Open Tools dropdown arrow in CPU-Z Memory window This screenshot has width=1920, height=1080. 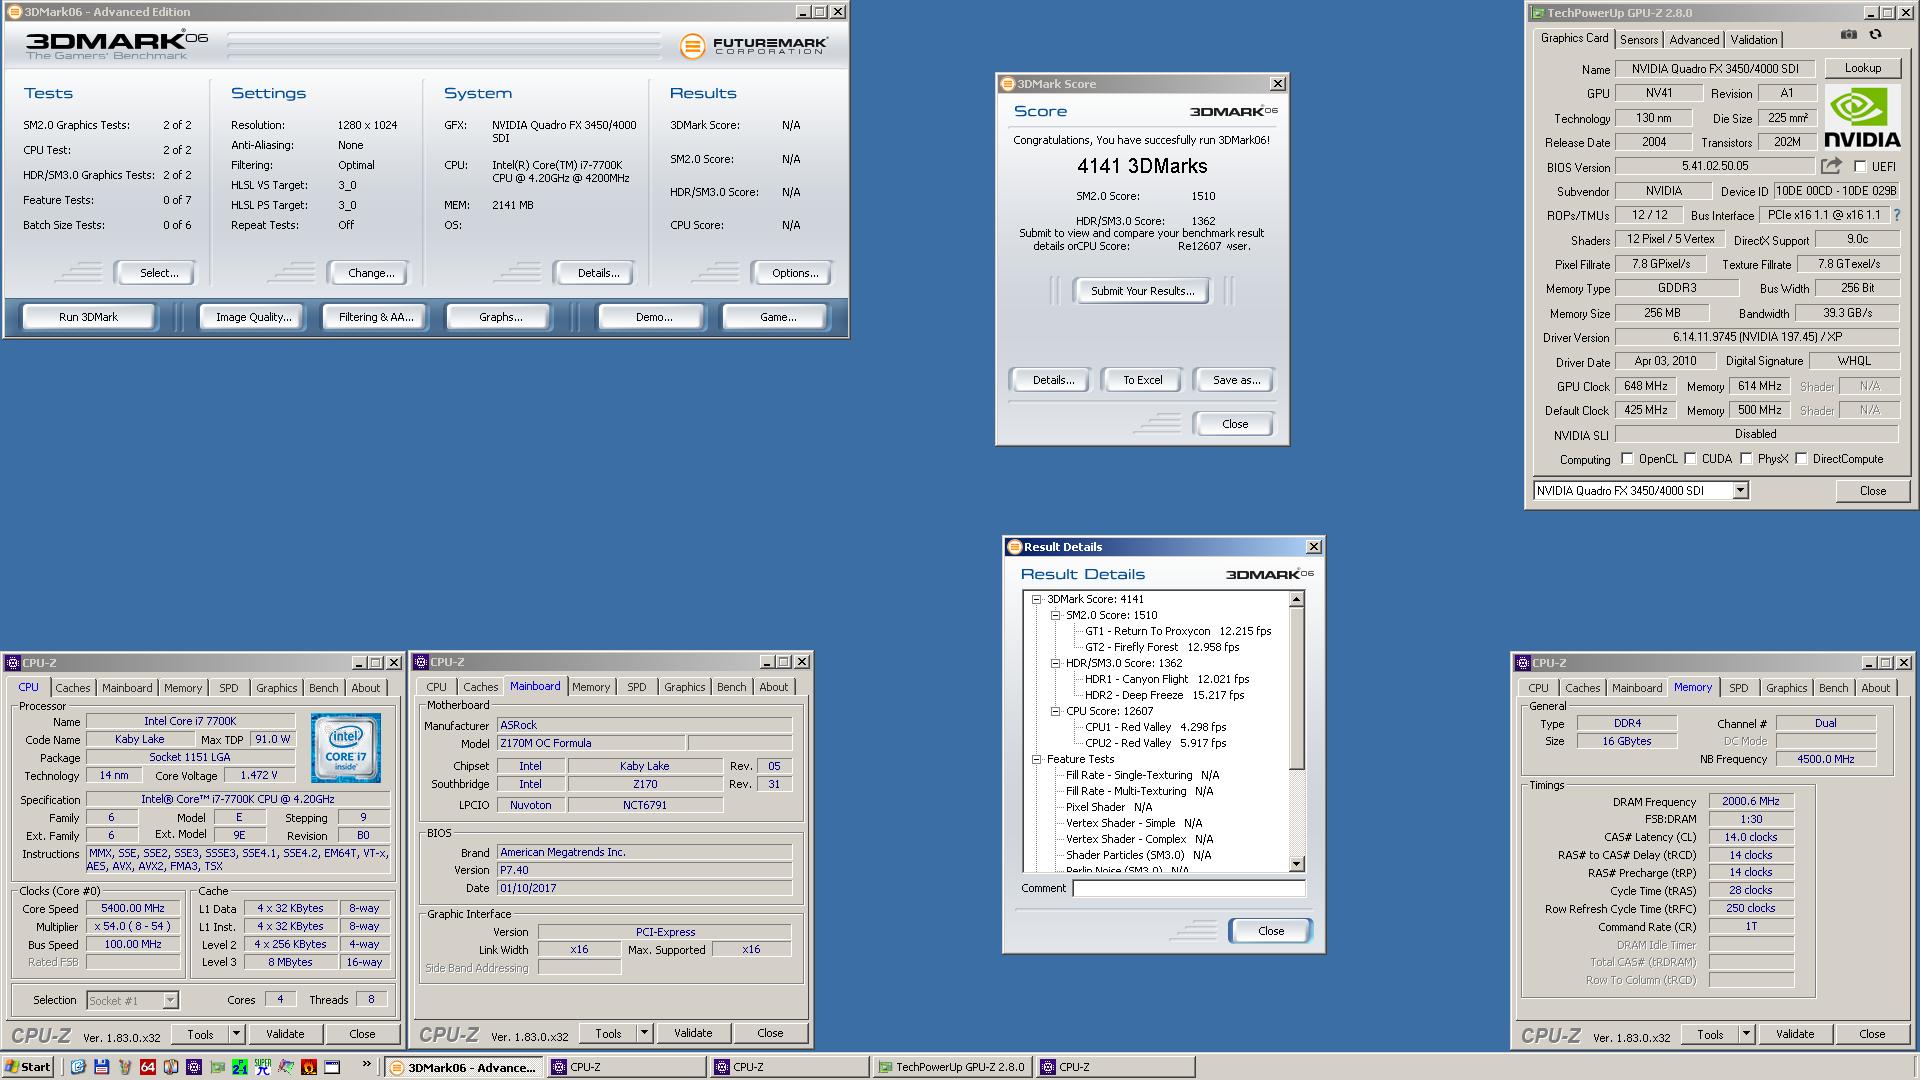click(x=1747, y=1034)
